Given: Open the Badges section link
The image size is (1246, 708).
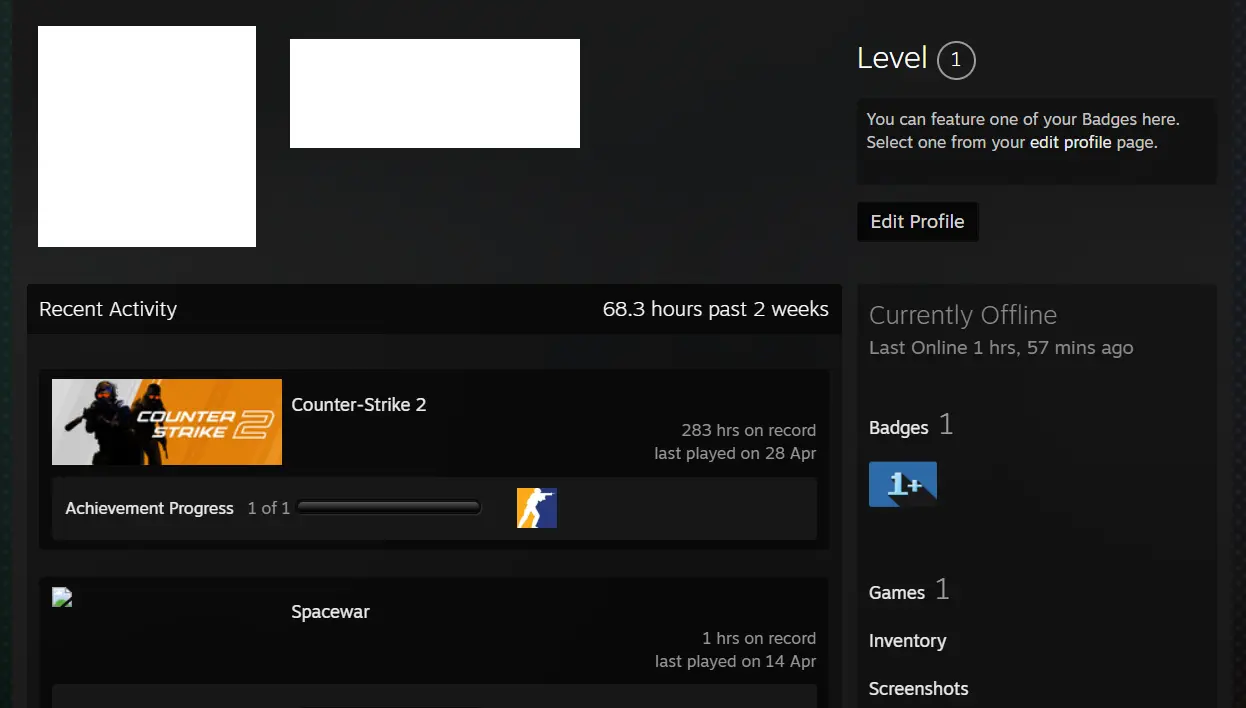Looking at the screenshot, I should [899, 428].
